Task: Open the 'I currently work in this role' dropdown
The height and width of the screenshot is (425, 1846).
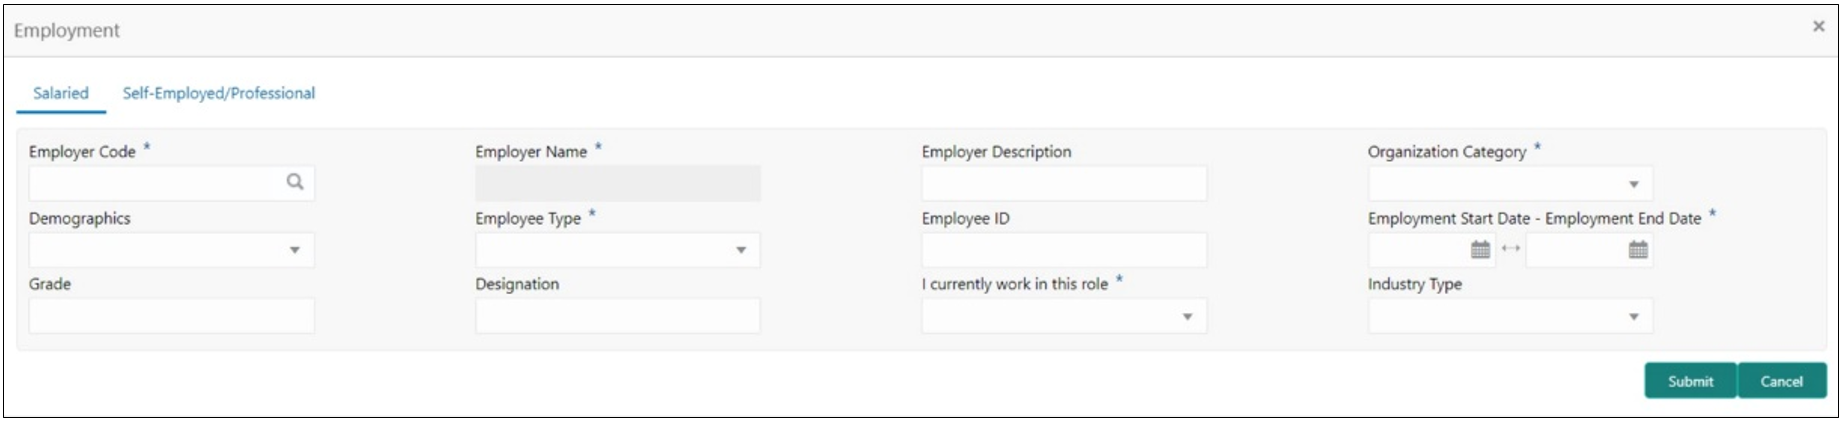Action: tap(1187, 317)
